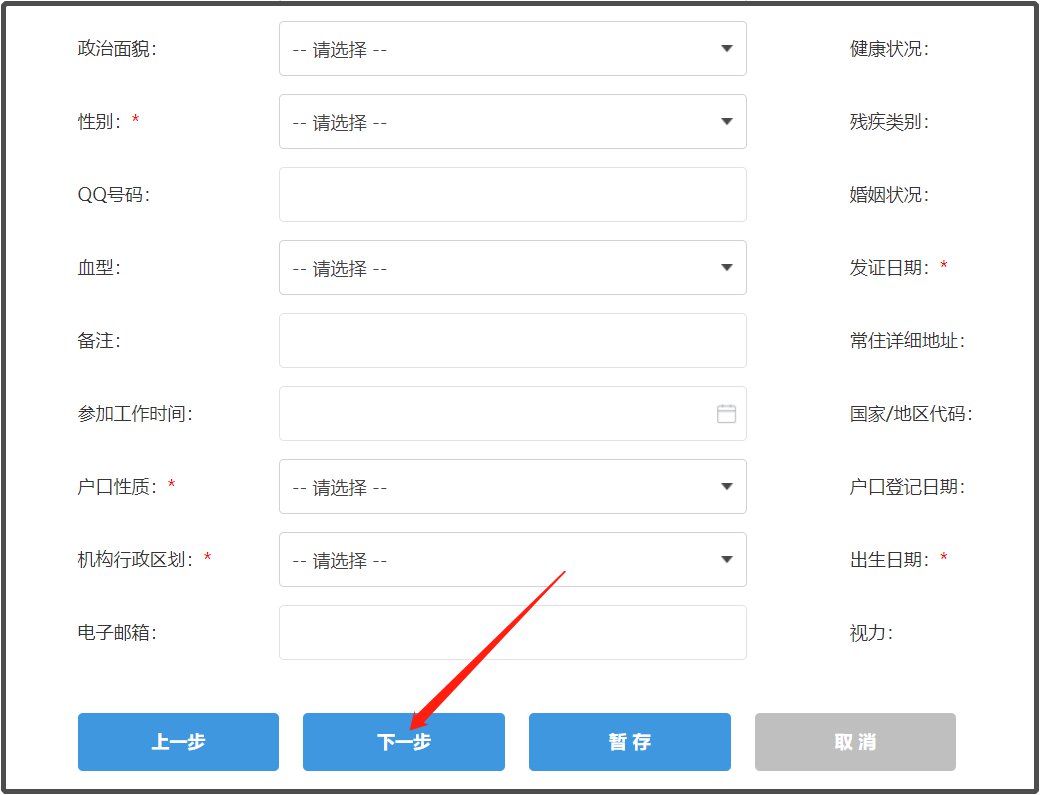Click the 出生日期 label
This screenshot has width=1040, height=795.
pos(889,560)
